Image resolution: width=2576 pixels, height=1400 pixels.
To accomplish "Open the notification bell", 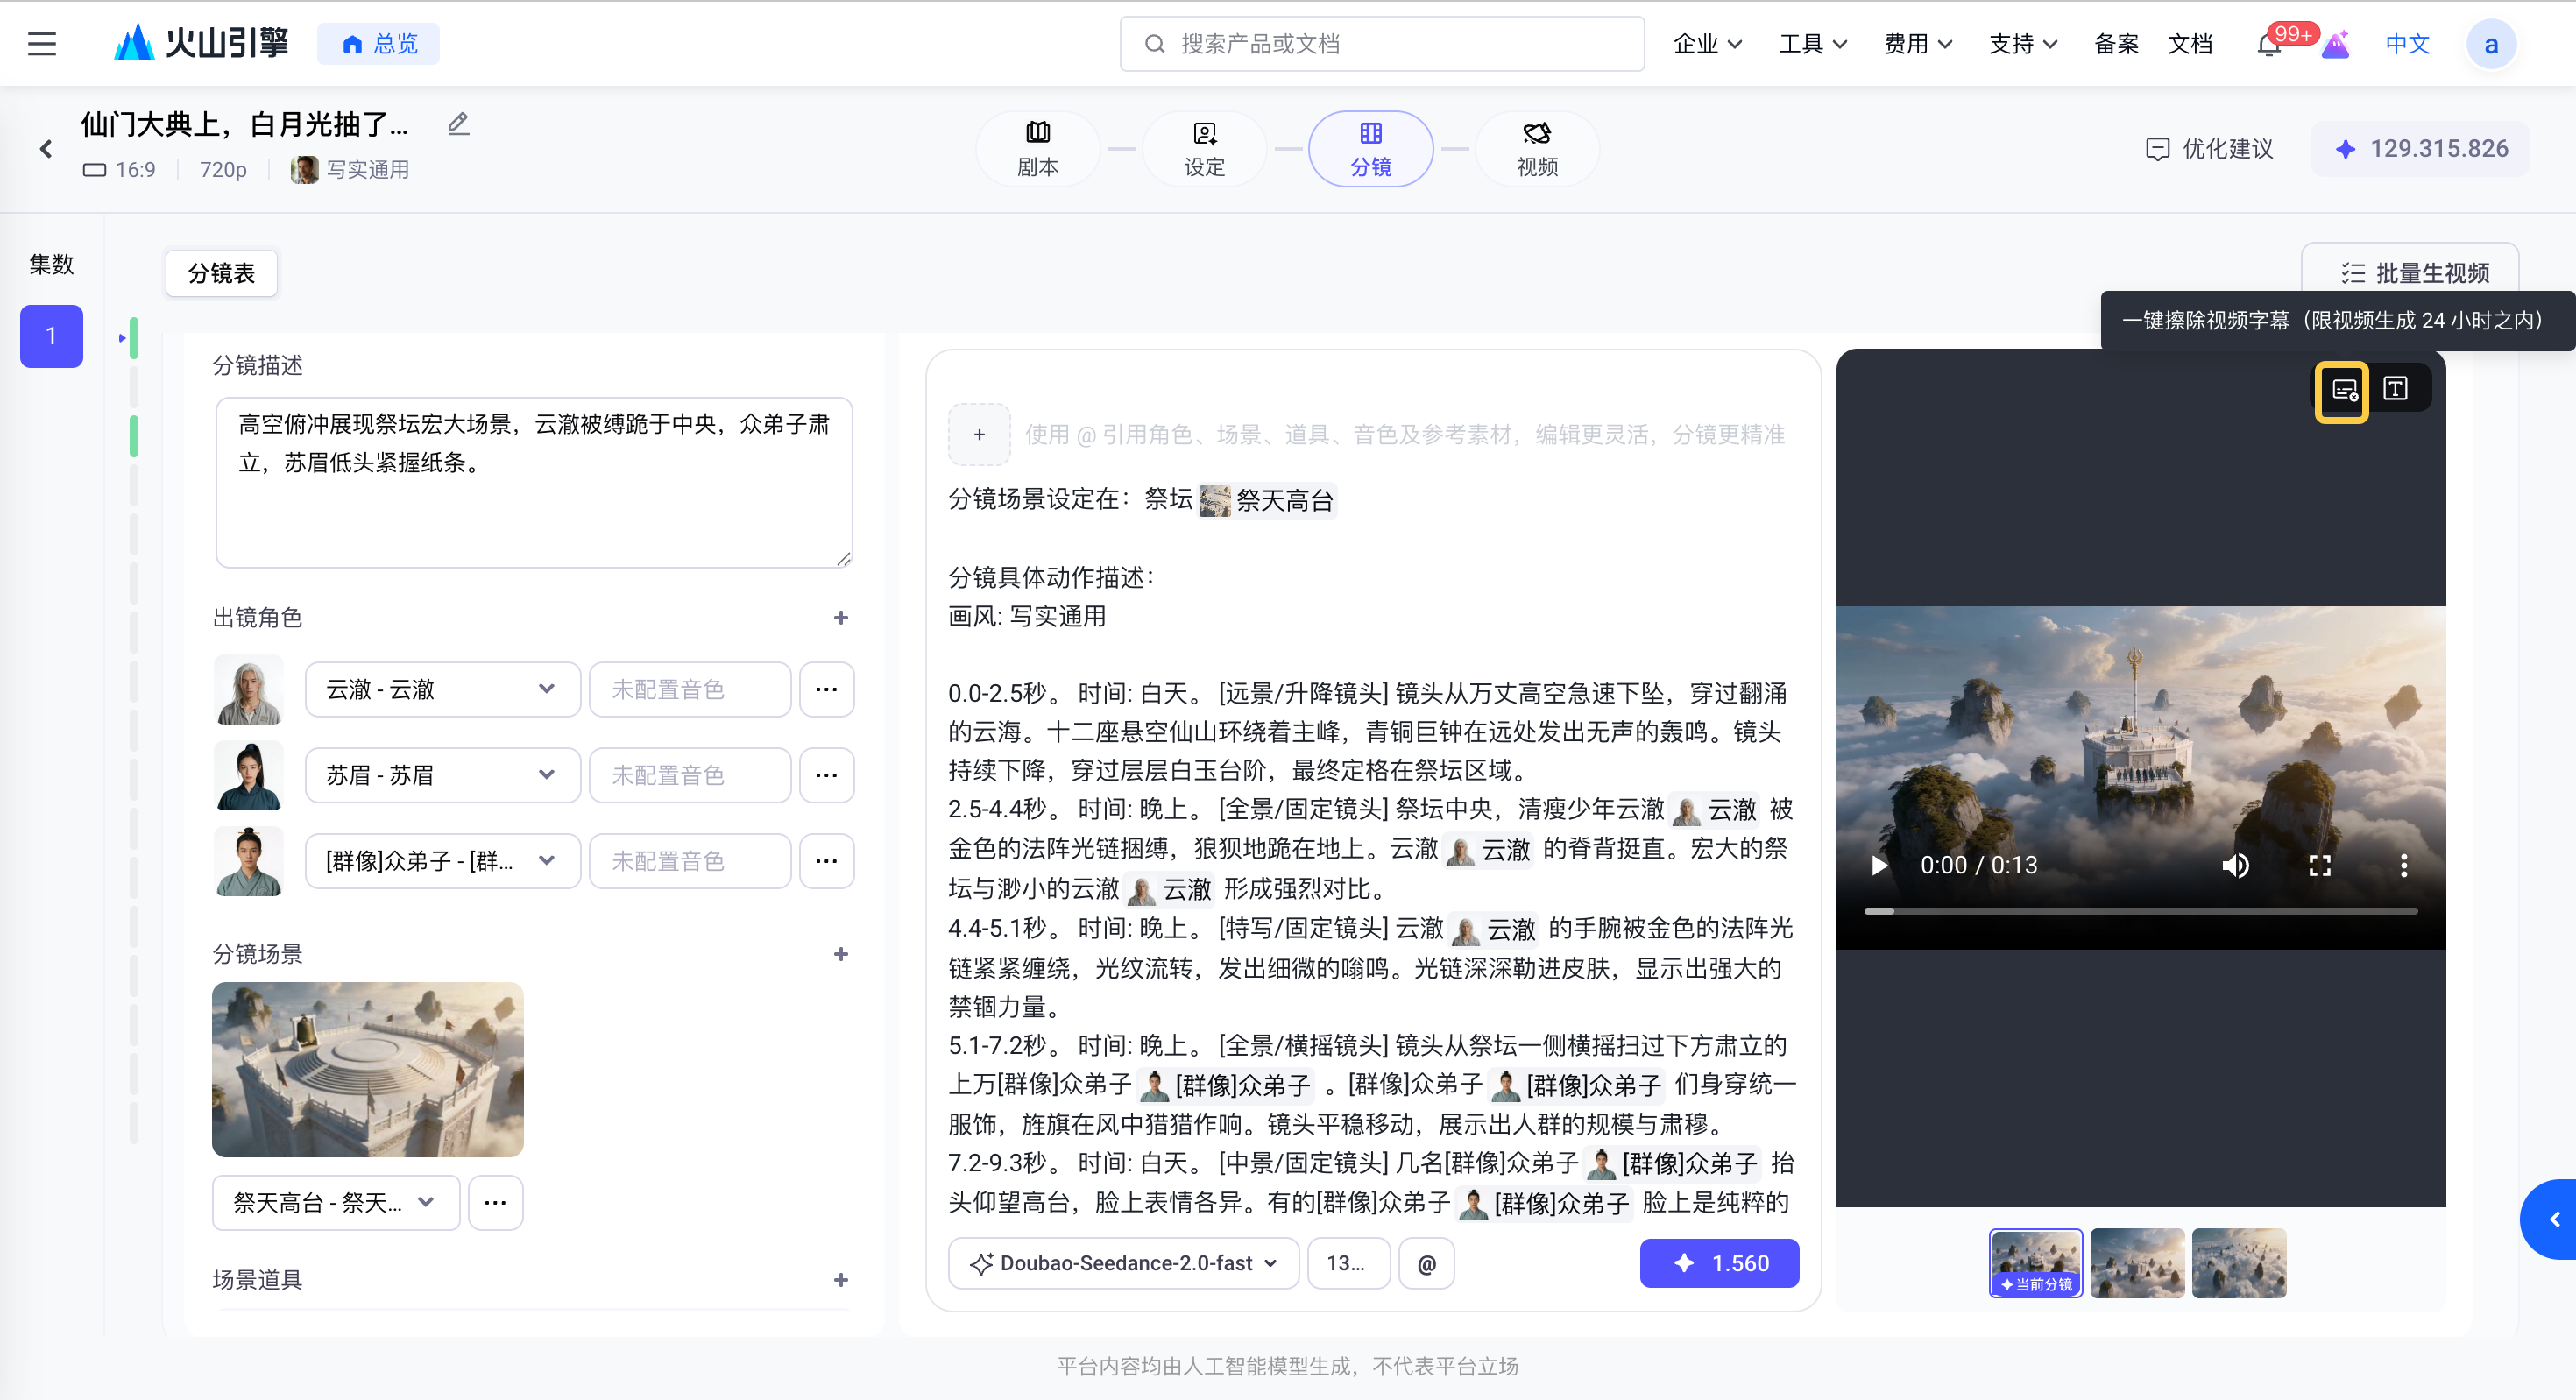I will coord(2269,45).
